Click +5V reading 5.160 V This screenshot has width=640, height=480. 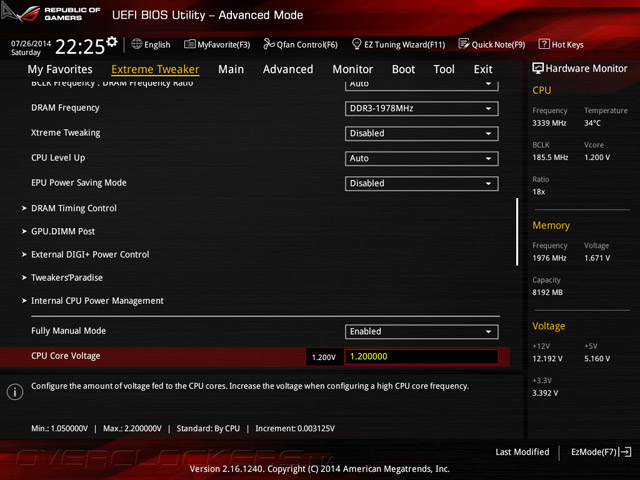597,359
